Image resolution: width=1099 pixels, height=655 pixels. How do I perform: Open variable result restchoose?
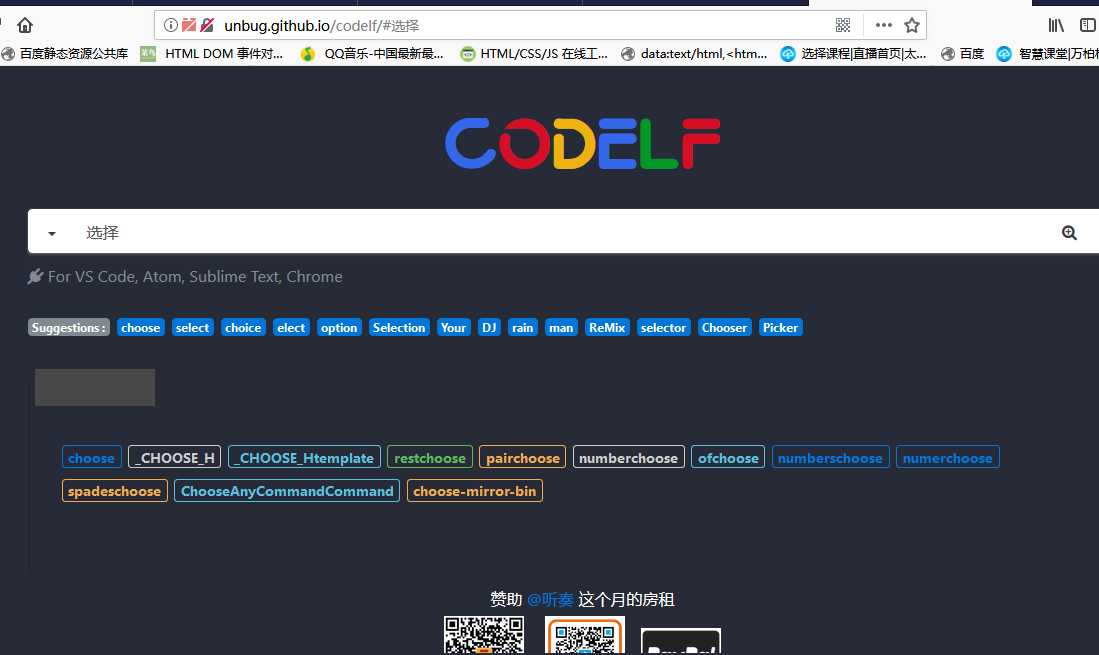[430, 457]
